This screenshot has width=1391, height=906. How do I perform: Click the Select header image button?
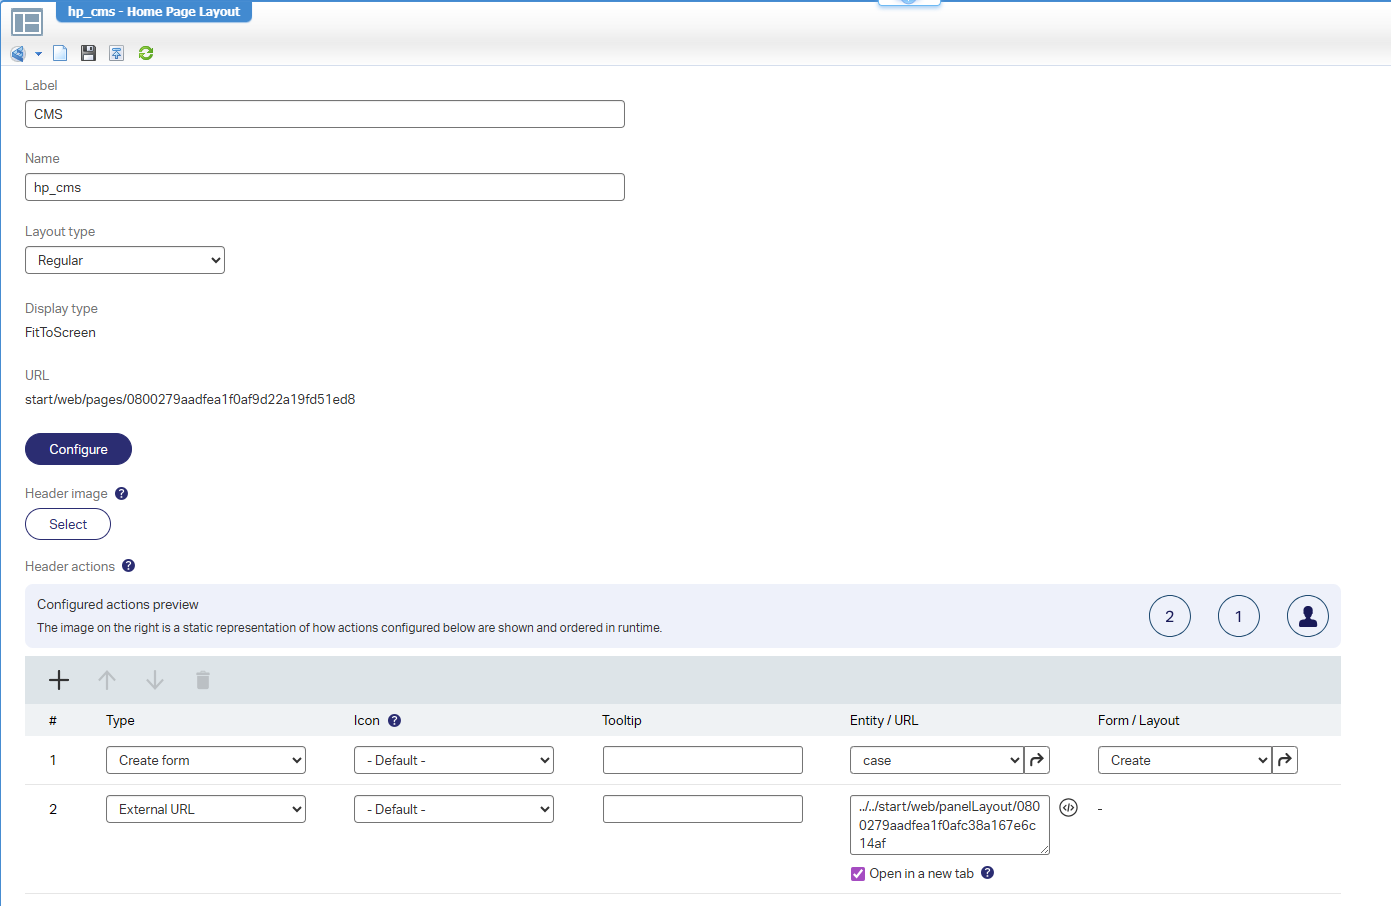pyautogui.click(x=68, y=524)
